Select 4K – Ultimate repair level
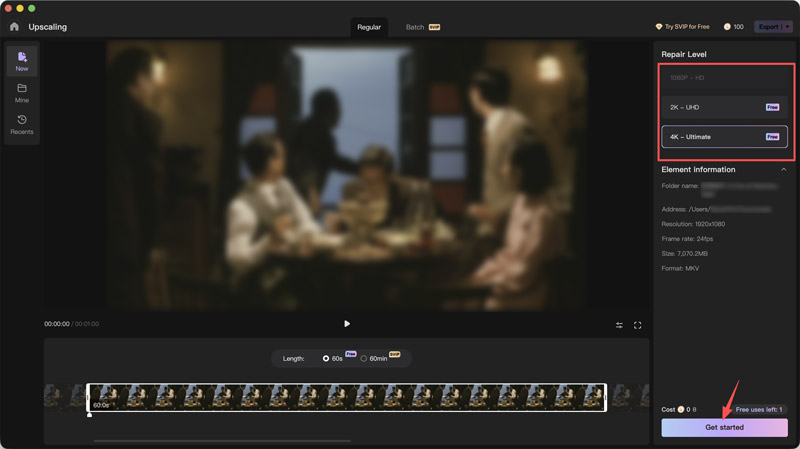This screenshot has width=800, height=449. (724, 137)
